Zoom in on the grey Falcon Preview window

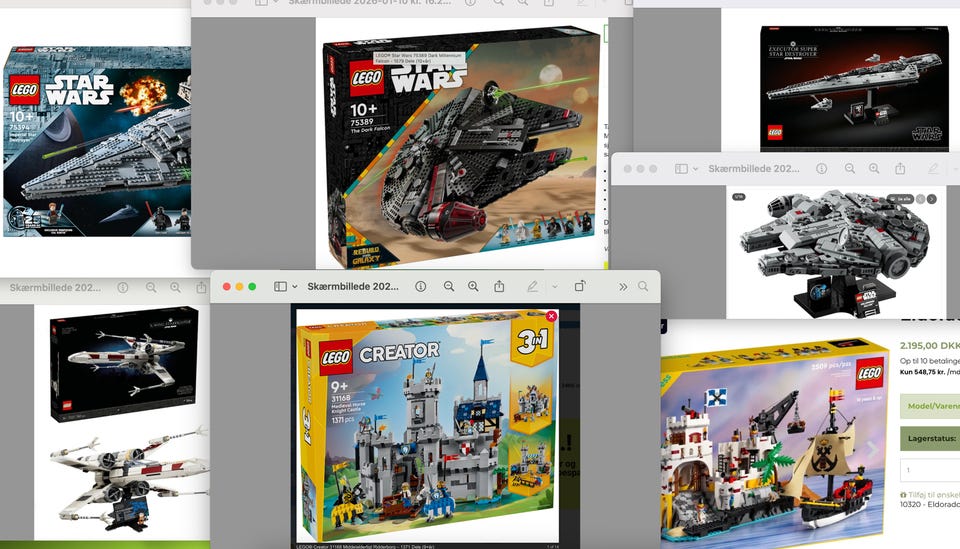pos(874,168)
